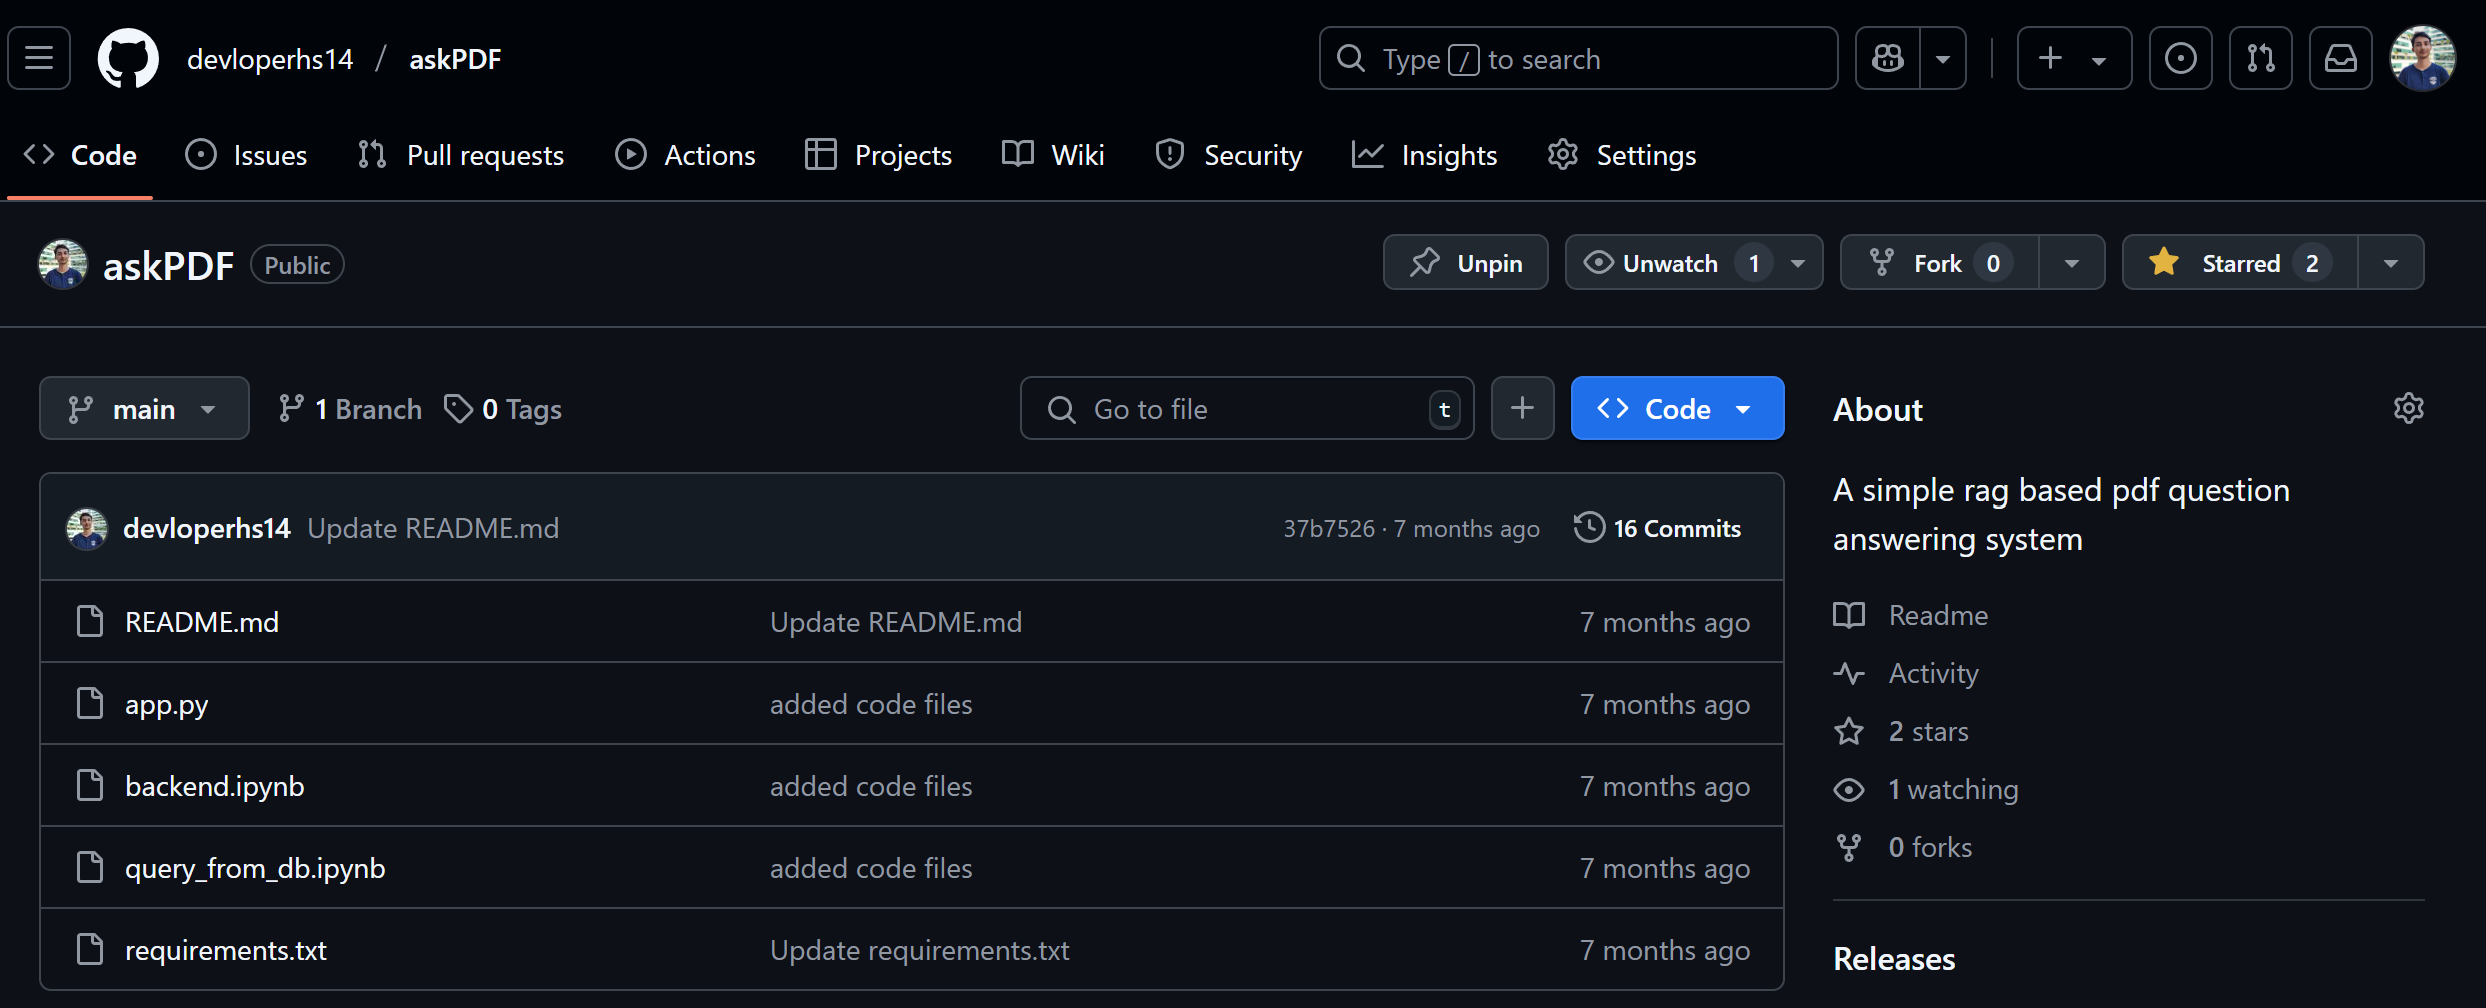
Task: Click the add file plus button
Action: (1522, 408)
